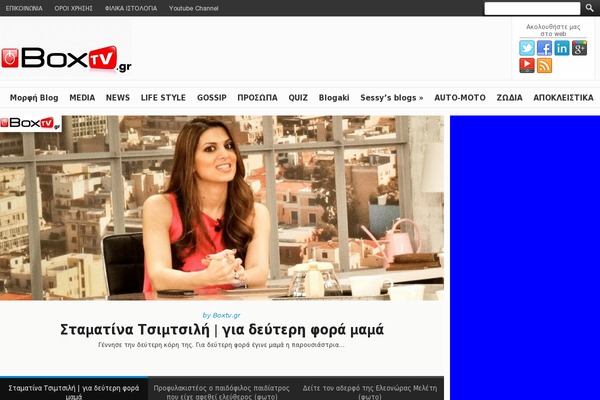This screenshot has height=400, width=600.
Task: Click excerpt text 'Γέννησε την δεύτερη κόρη της'
Action: (x=221, y=345)
